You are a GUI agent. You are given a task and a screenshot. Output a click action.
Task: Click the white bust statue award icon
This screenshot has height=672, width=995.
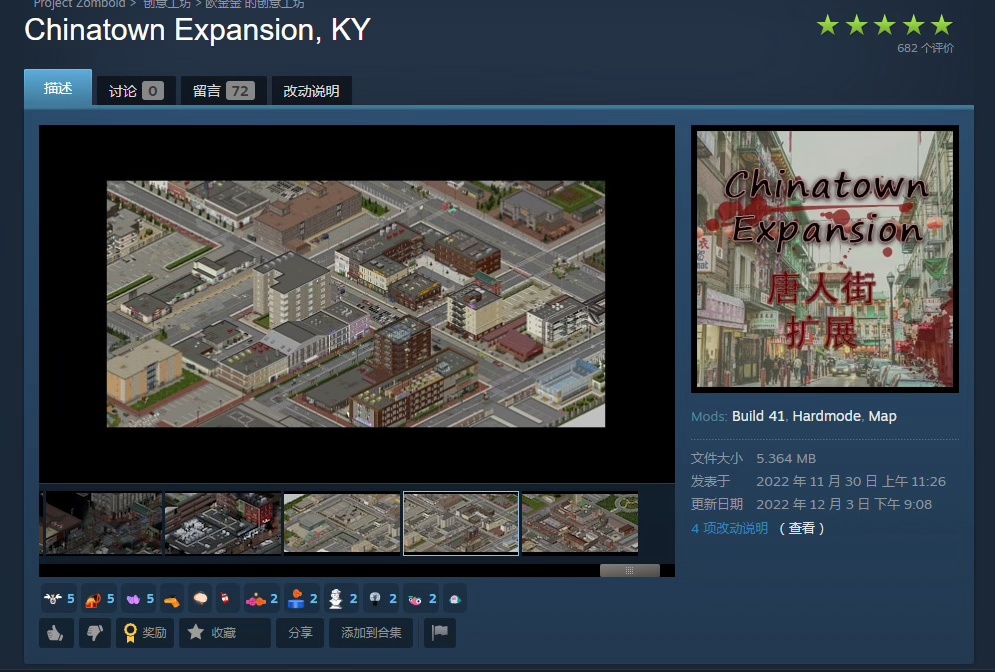342,599
